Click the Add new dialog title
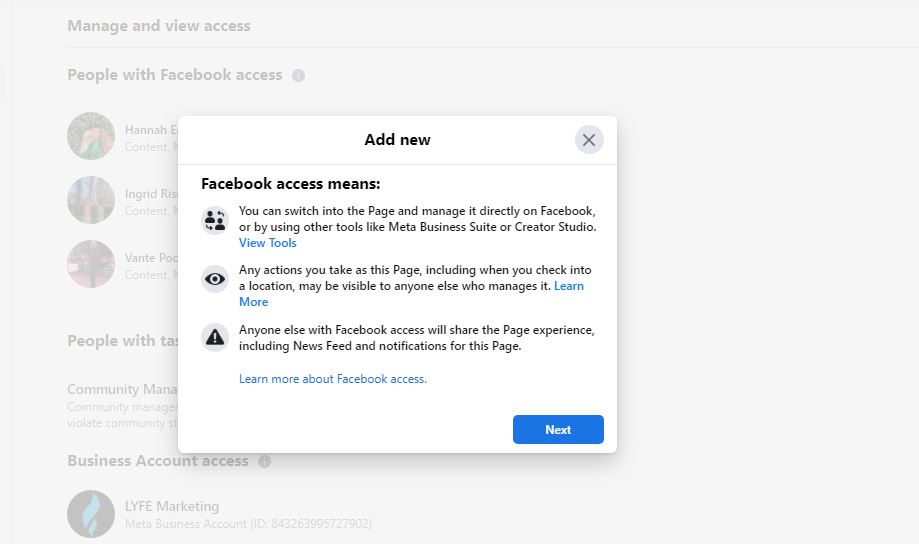This screenshot has width=919, height=544. click(x=397, y=140)
